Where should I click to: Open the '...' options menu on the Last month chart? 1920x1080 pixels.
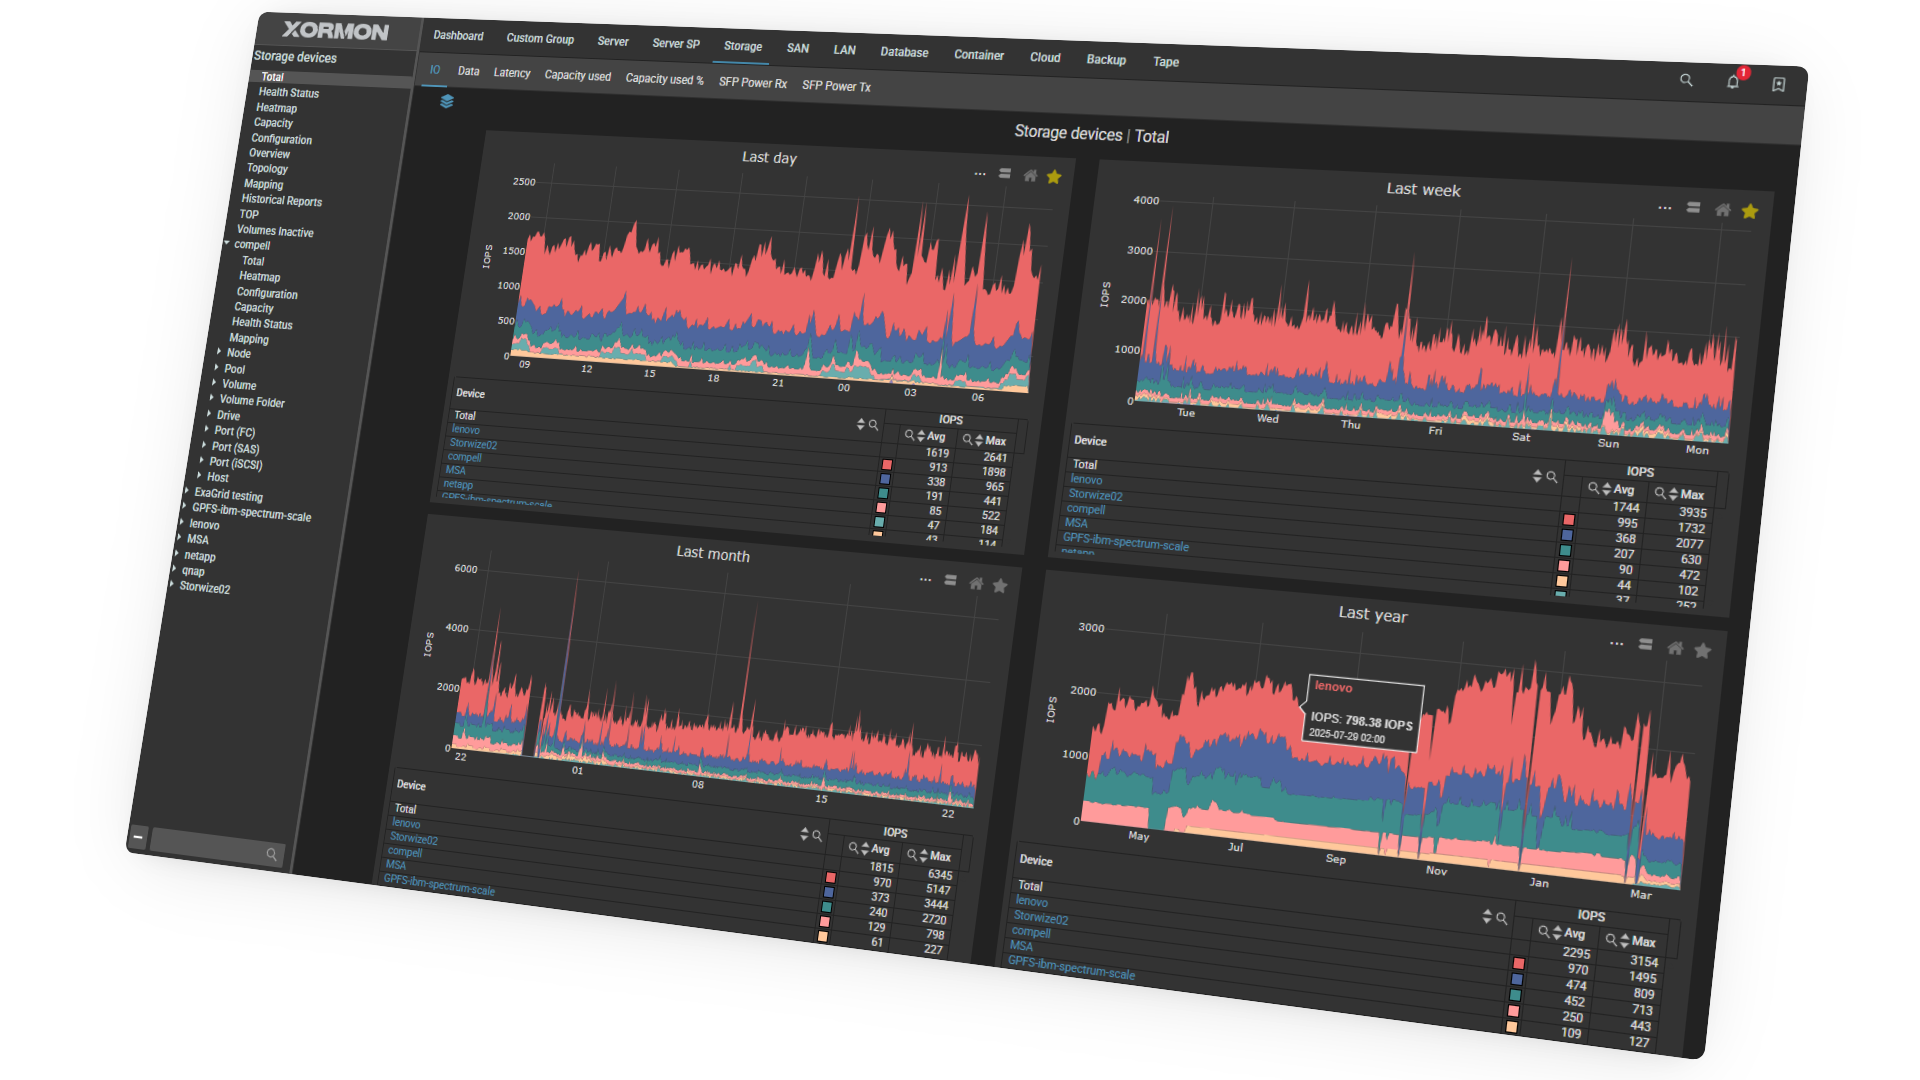(925, 579)
